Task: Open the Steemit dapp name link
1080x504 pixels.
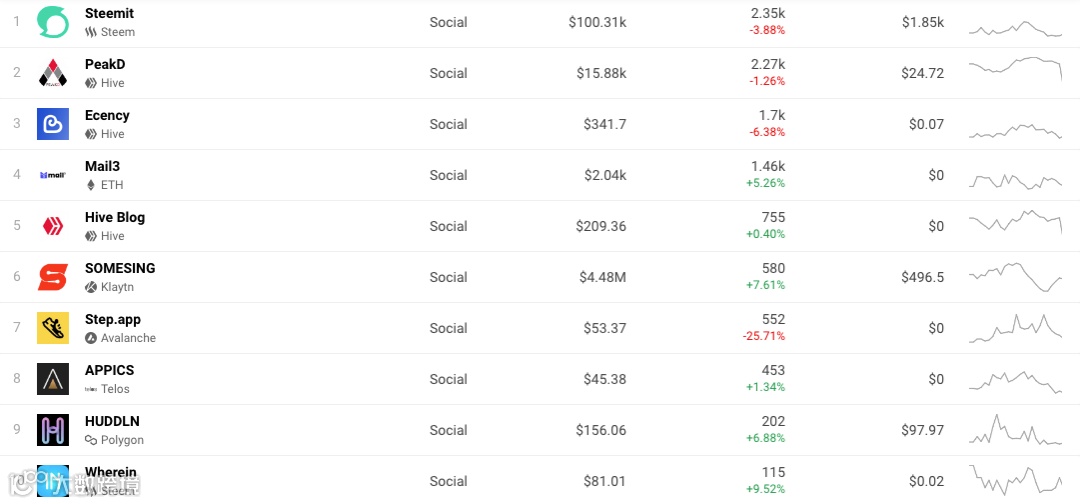Action: pos(110,13)
